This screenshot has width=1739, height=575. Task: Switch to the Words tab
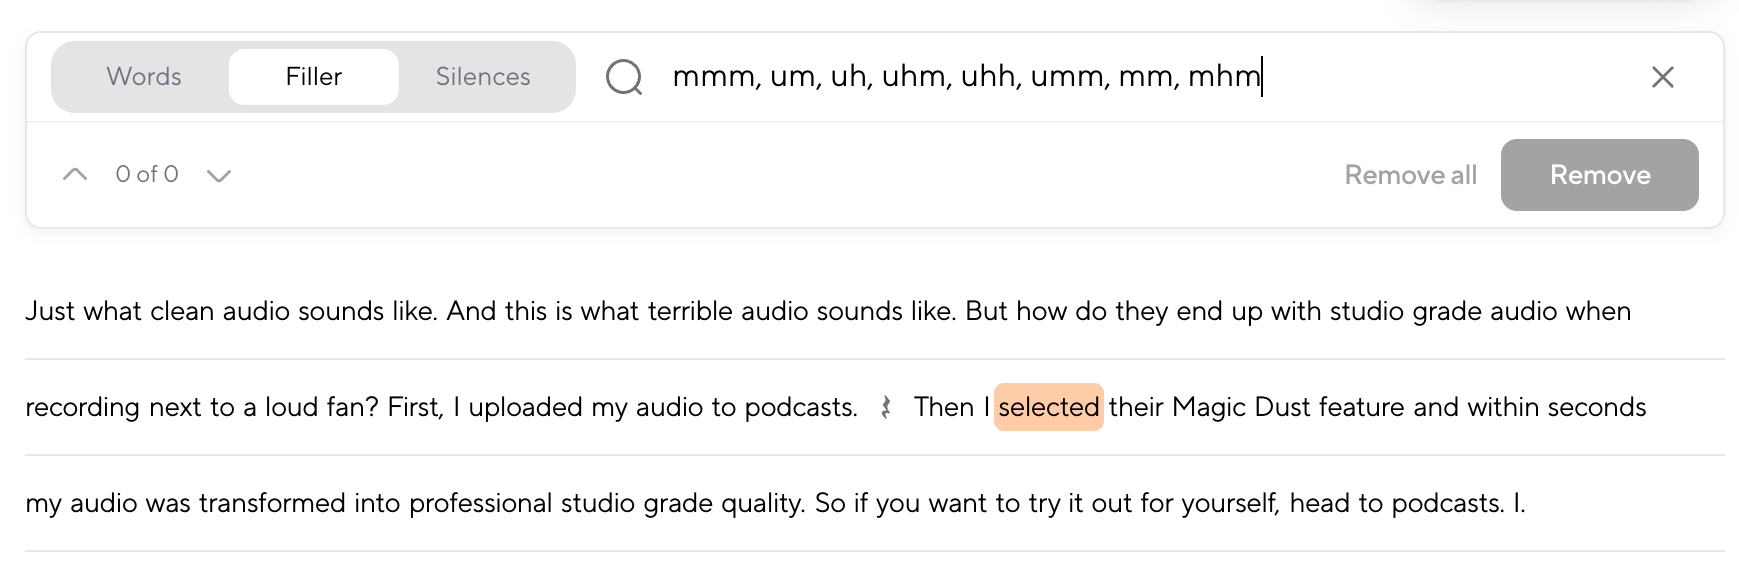(144, 77)
